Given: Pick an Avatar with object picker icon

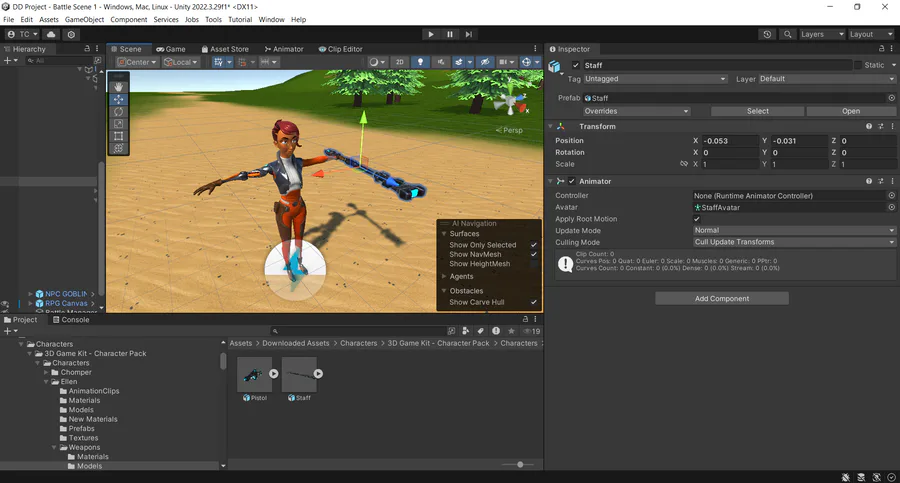Looking at the screenshot, I should pyautogui.click(x=891, y=207).
